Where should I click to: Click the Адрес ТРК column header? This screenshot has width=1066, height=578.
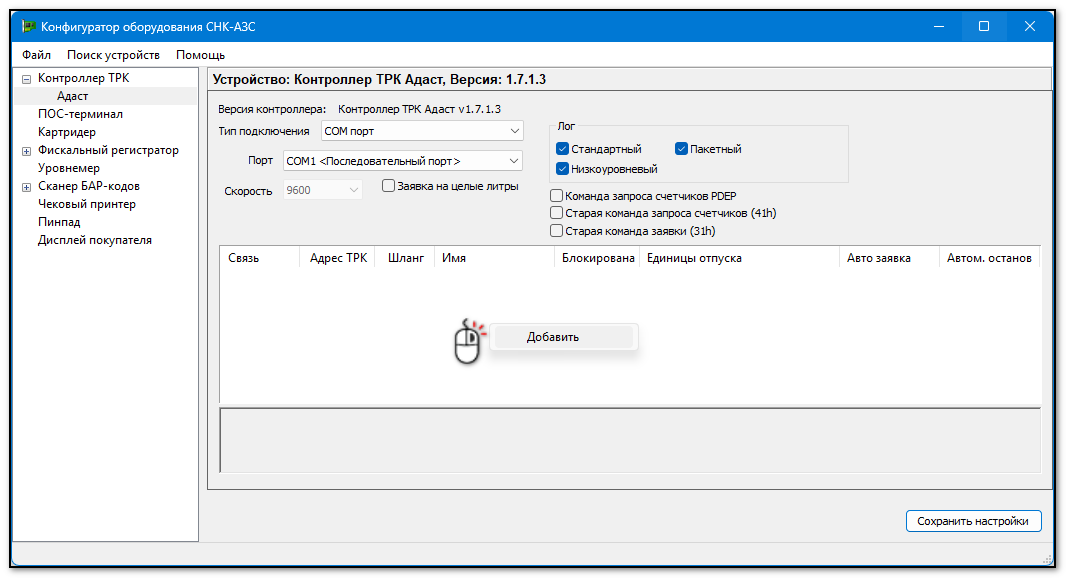pyautogui.click(x=338, y=258)
